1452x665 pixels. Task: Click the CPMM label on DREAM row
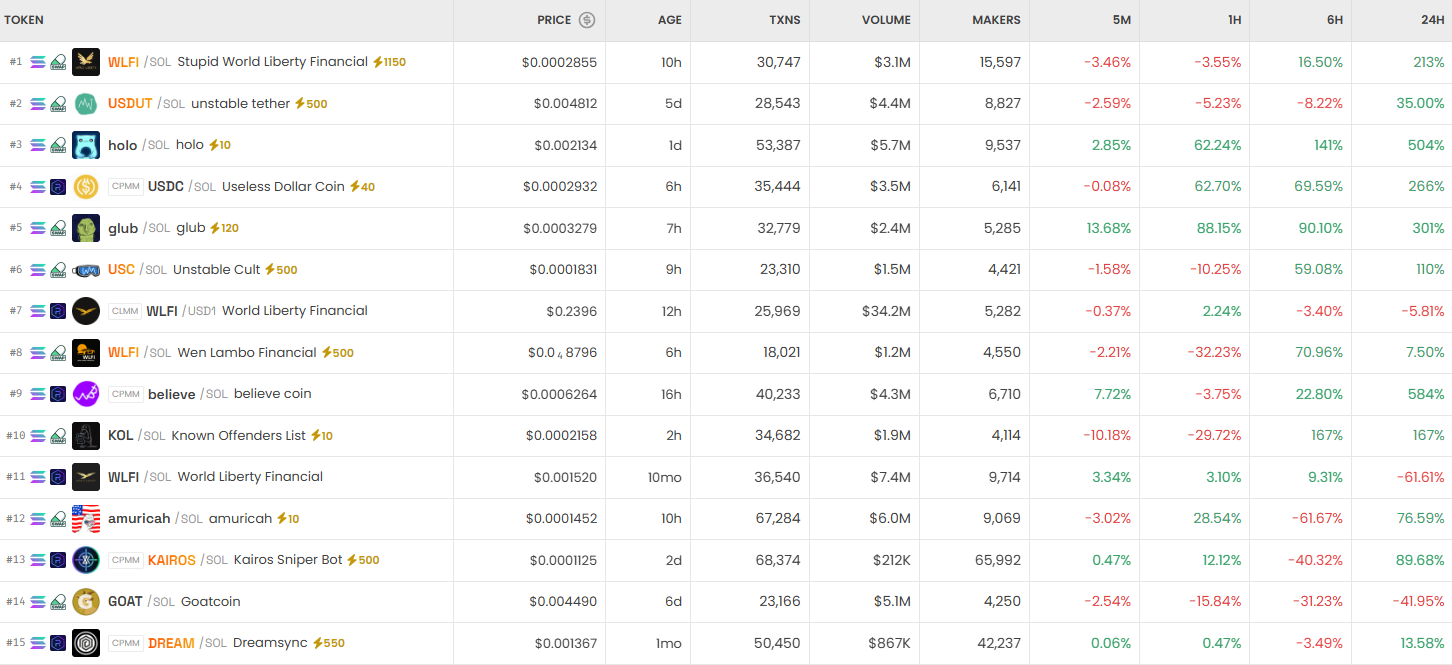(125, 643)
